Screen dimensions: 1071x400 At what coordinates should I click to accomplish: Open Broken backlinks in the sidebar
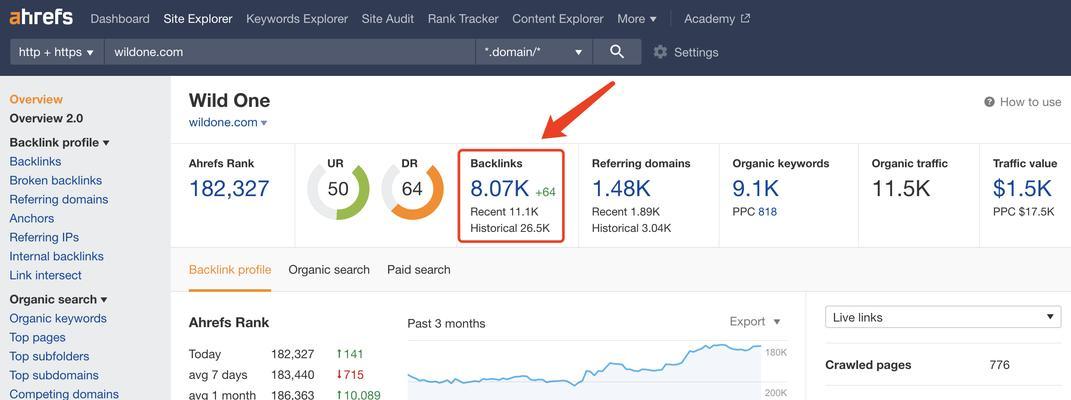tap(55, 181)
